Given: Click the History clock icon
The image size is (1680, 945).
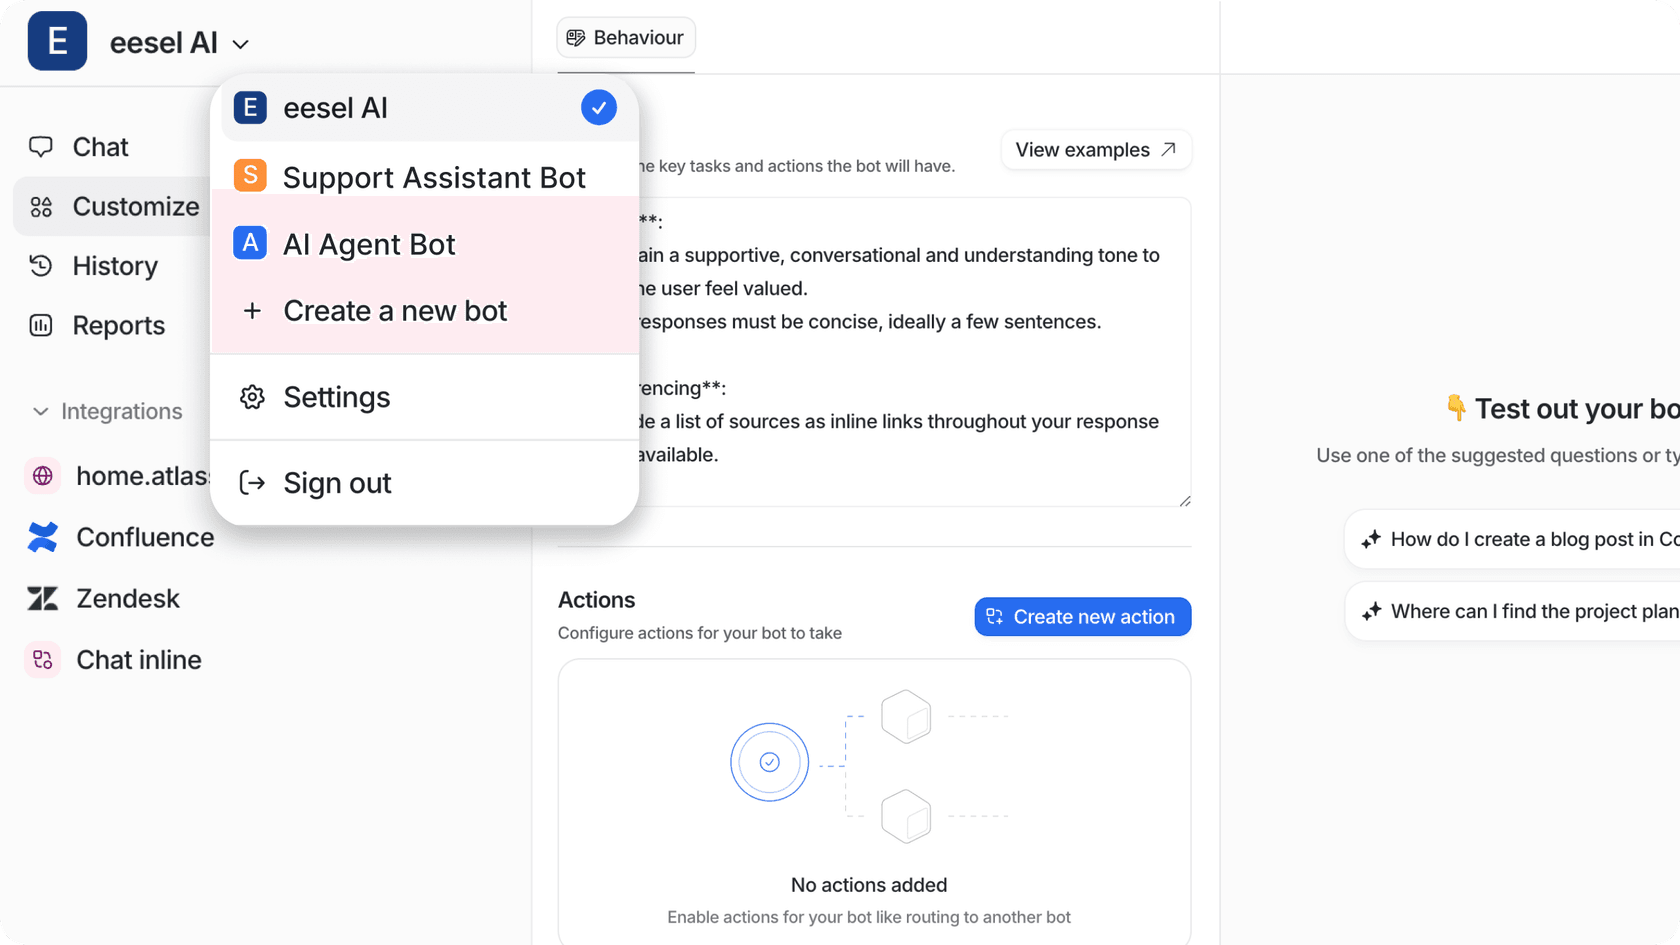Looking at the screenshot, I should click(x=41, y=266).
